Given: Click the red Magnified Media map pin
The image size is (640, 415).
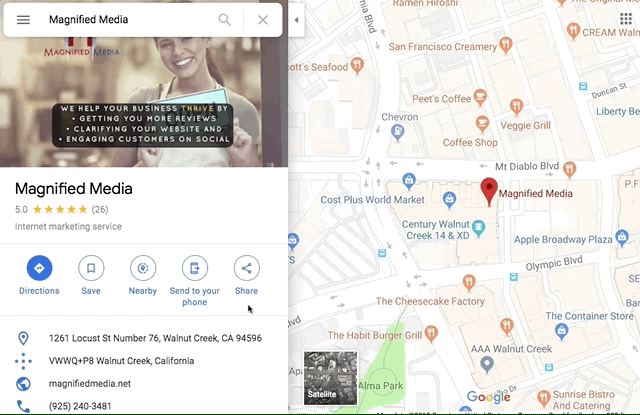Looking at the screenshot, I should coord(488,190).
